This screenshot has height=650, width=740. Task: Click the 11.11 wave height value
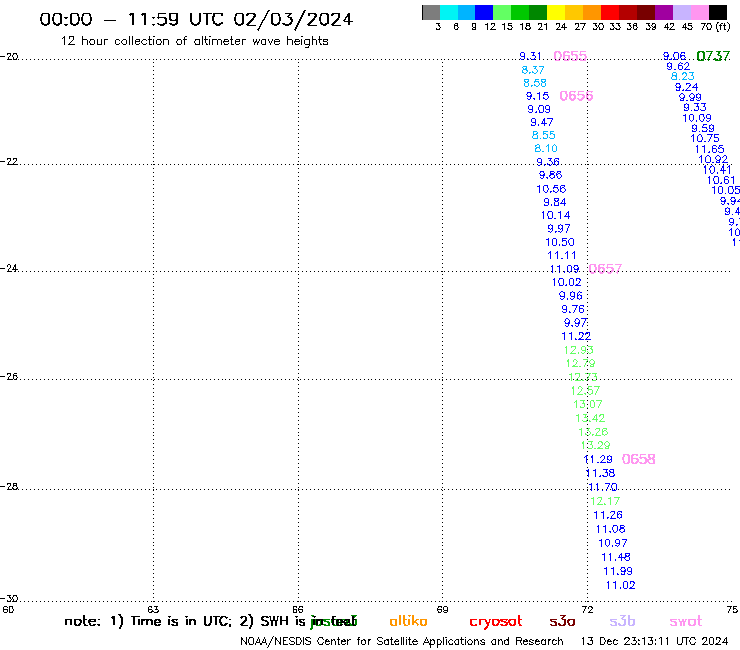pyautogui.click(x=562, y=255)
